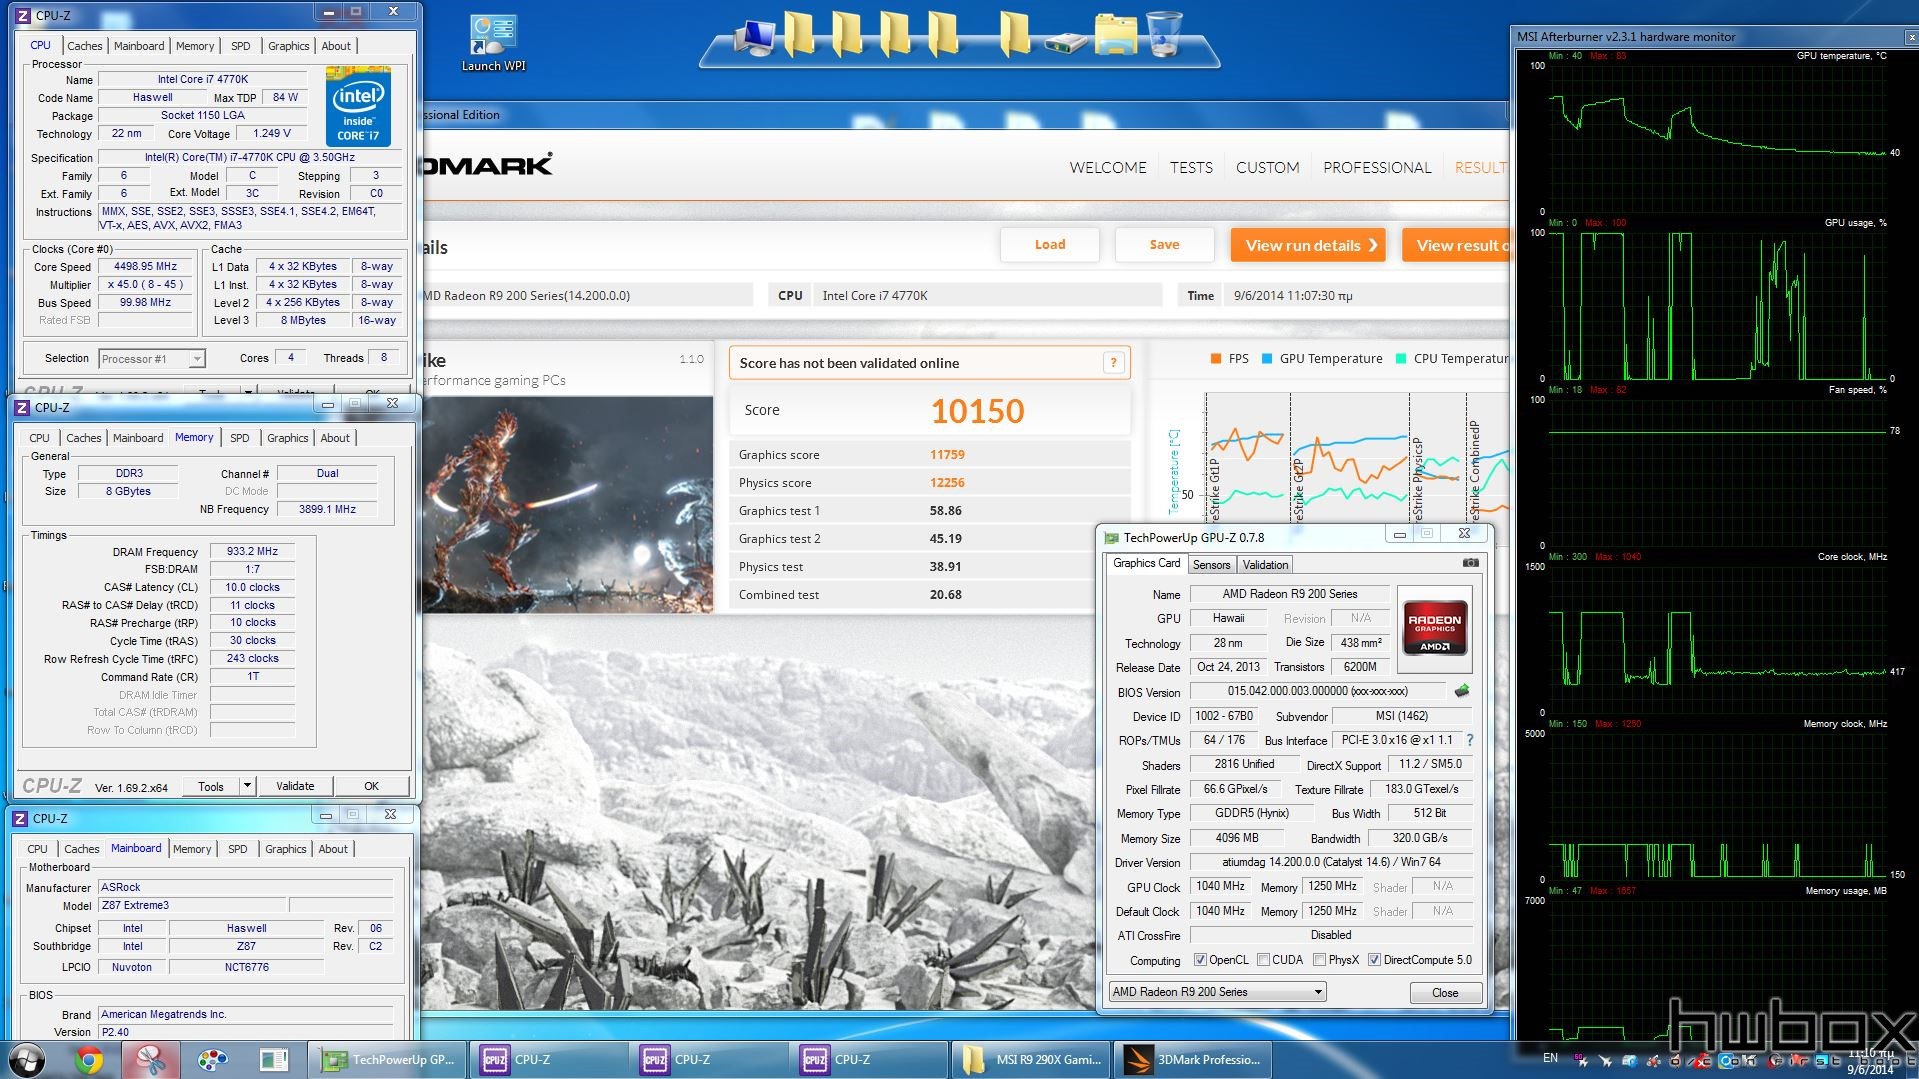Click the Validate button in CPU-Z Memory window
This screenshot has width=1919, height=1079.
pyautogui.click(x=295, y=786)
